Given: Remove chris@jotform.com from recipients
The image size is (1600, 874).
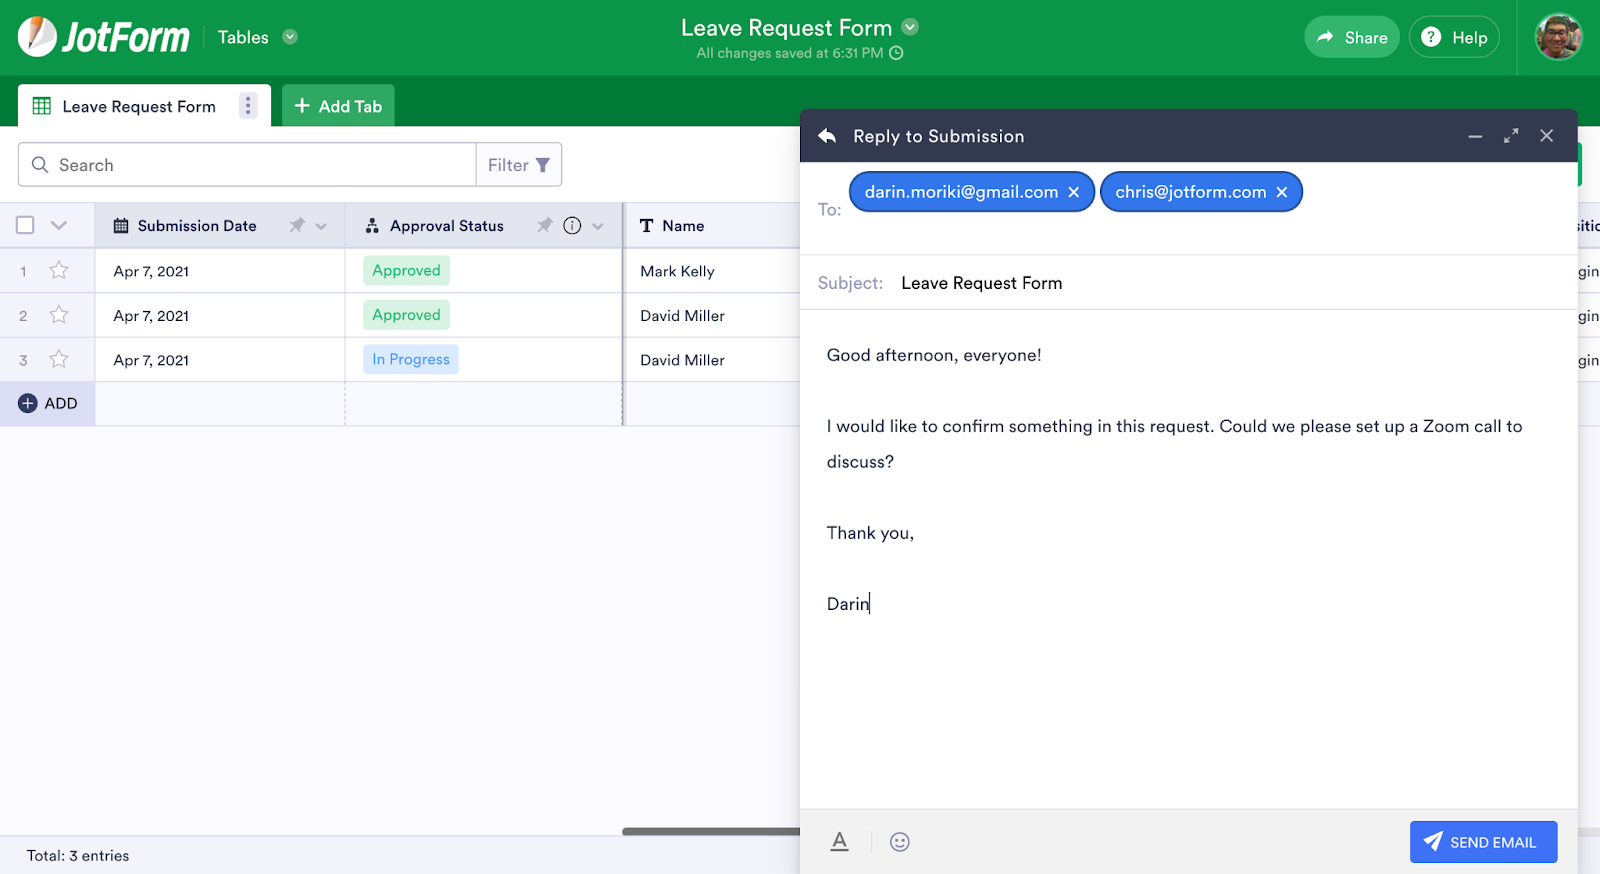Looking at the screenshot, I should coord(1282,192).
